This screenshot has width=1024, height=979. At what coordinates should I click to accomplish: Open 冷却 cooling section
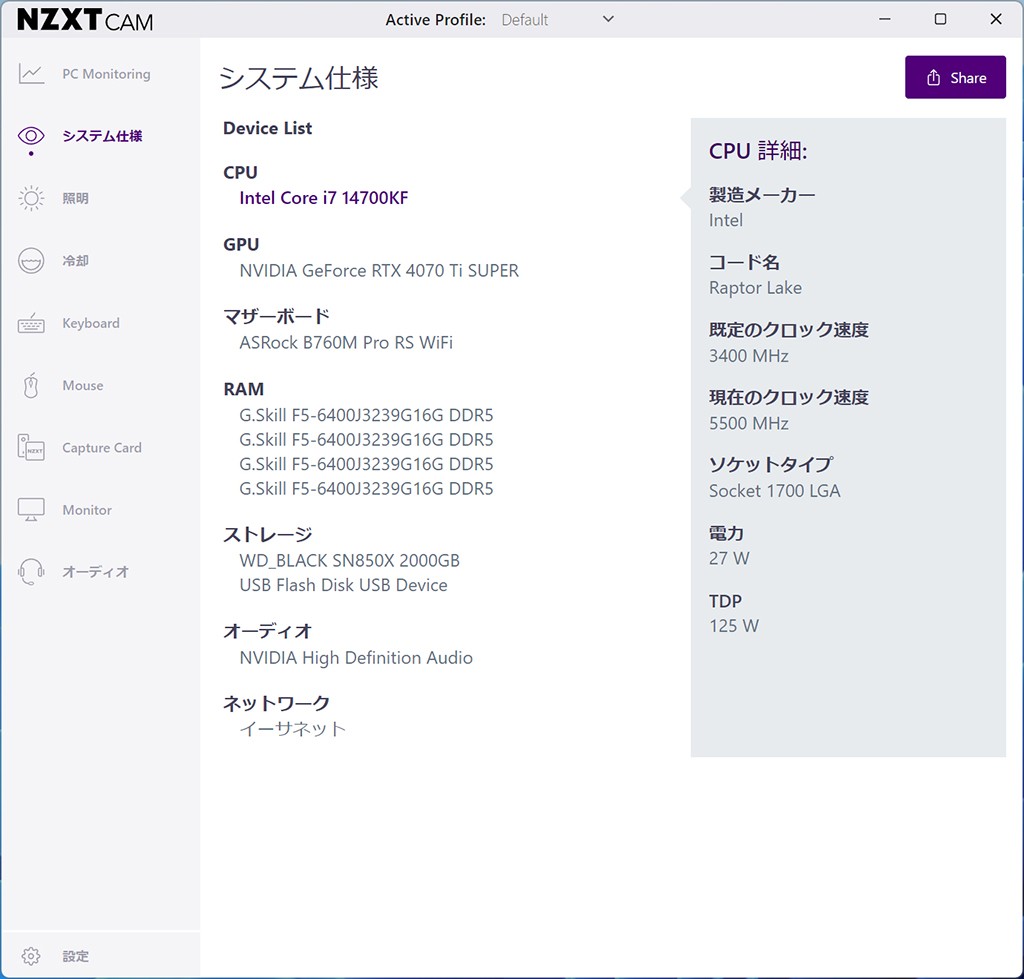point(75,261)
